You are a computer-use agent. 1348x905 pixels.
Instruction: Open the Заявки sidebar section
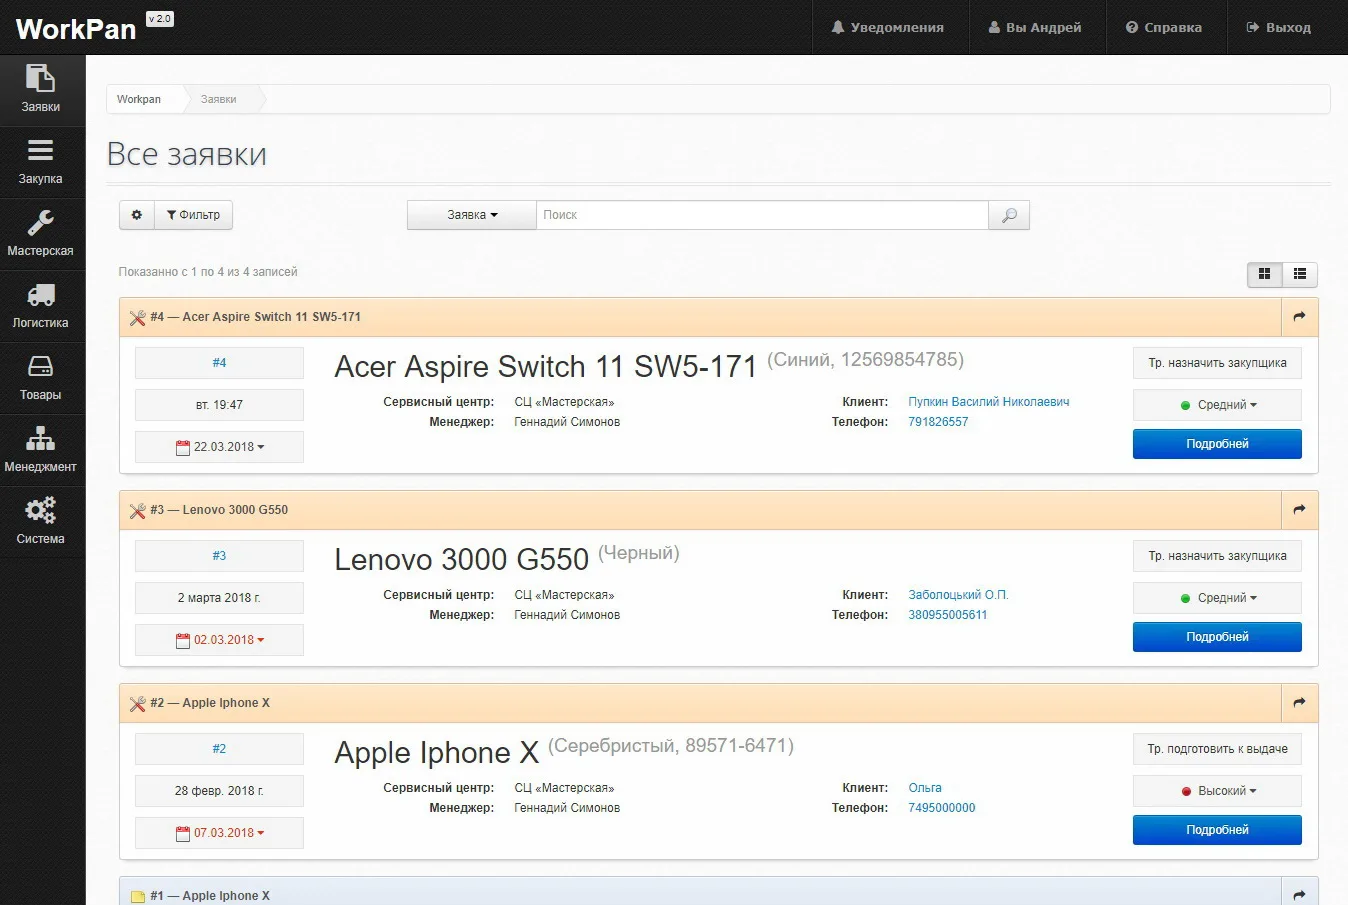[x=41, y=90]
